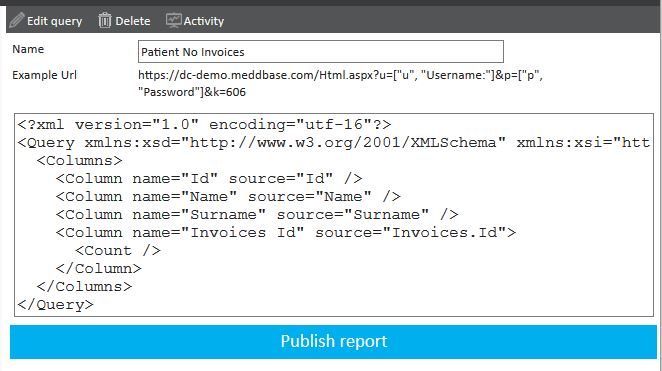This screenshot has width=662, height=371.
Task: Click the trash can icon for Delete
Action: (105, 20)
